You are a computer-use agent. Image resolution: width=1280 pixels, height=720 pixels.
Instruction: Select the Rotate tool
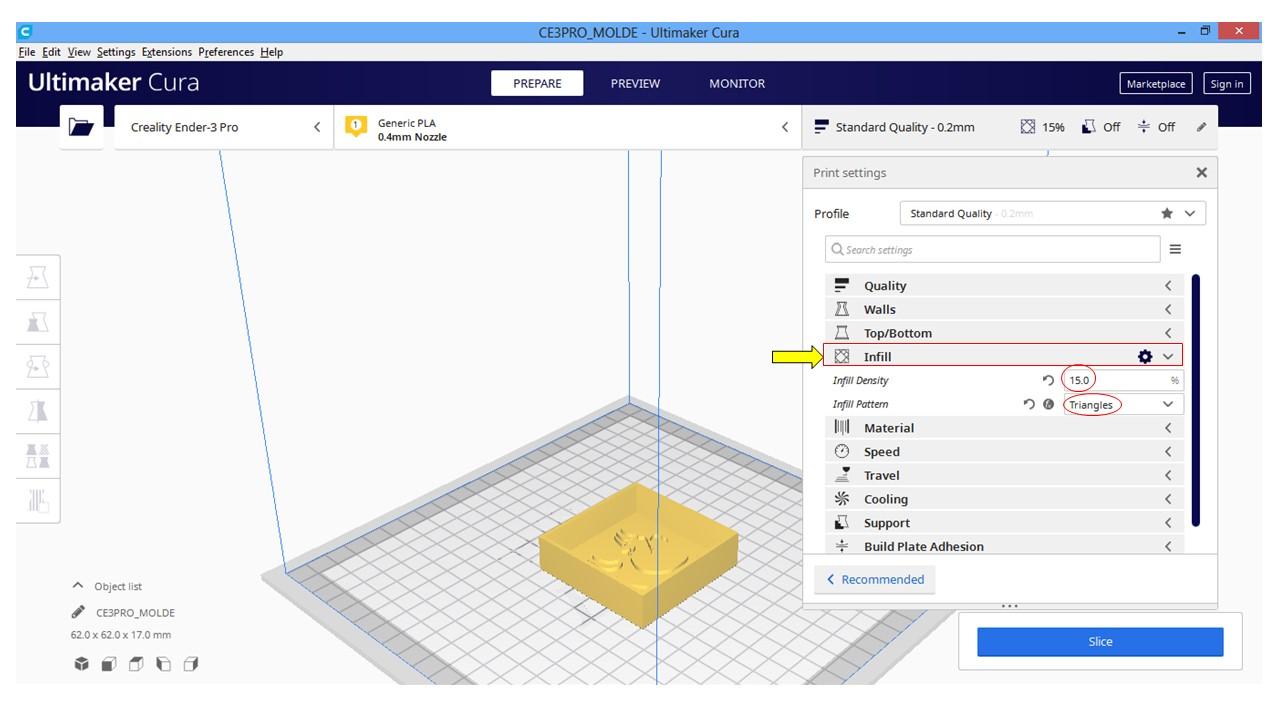pyautogui.click(x=38, y=366)
